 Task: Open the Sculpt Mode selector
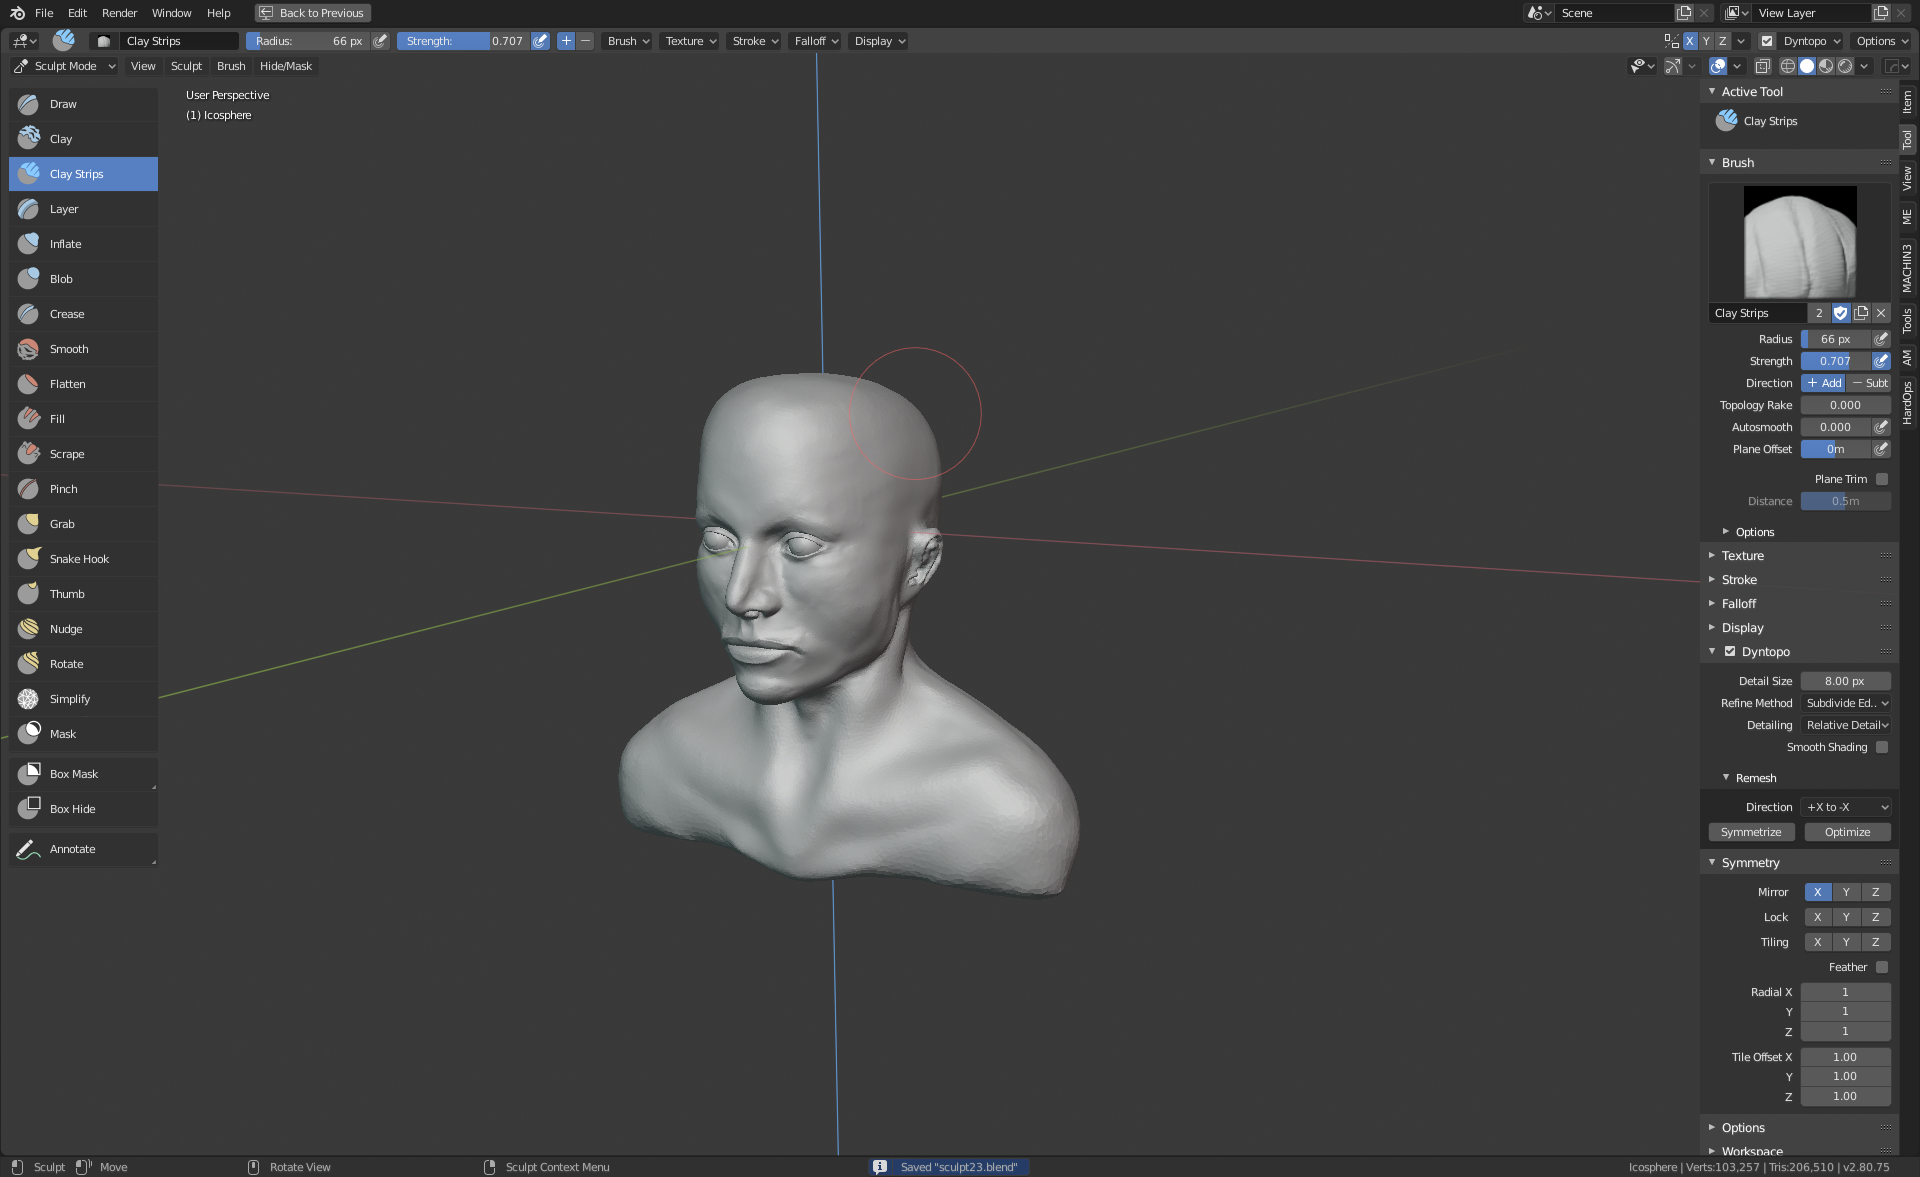point(65,66)
